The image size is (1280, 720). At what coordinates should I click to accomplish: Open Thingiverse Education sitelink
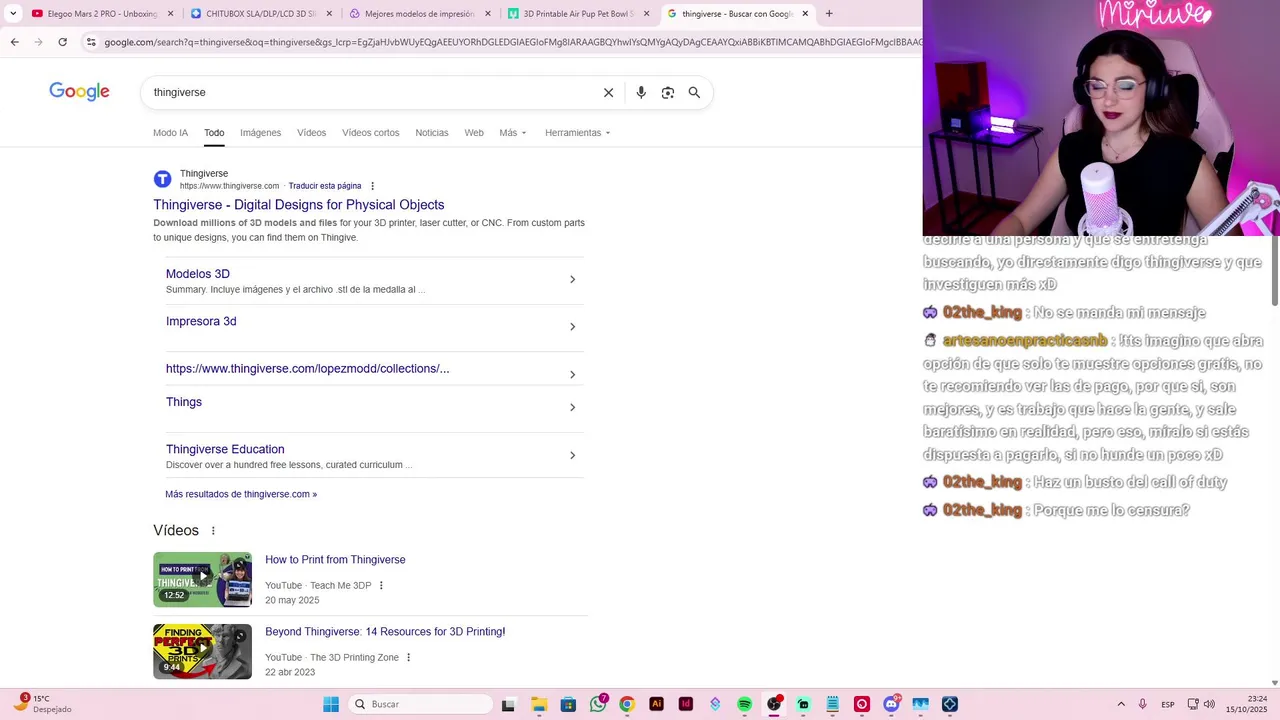point(225,450)
